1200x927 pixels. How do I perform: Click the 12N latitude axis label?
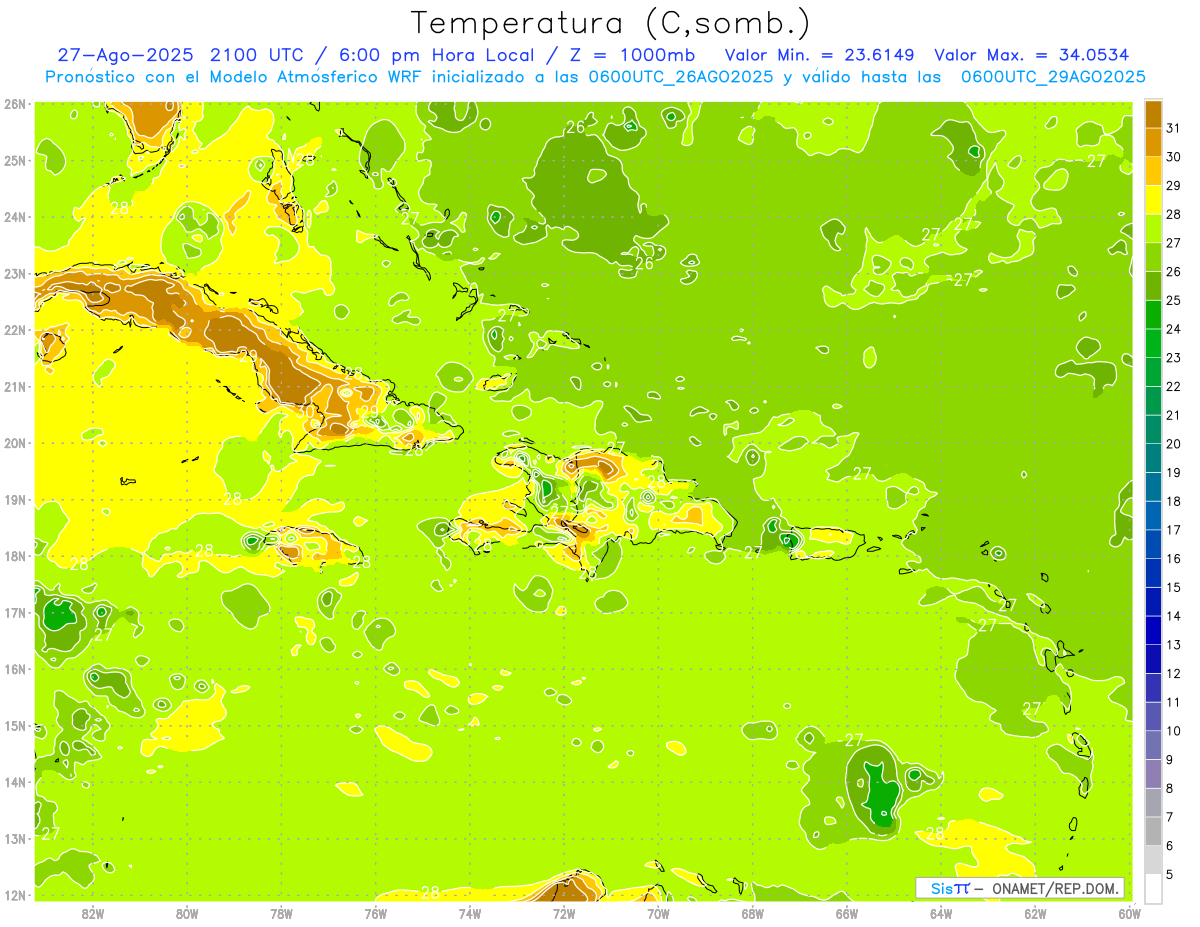point(15,895)
